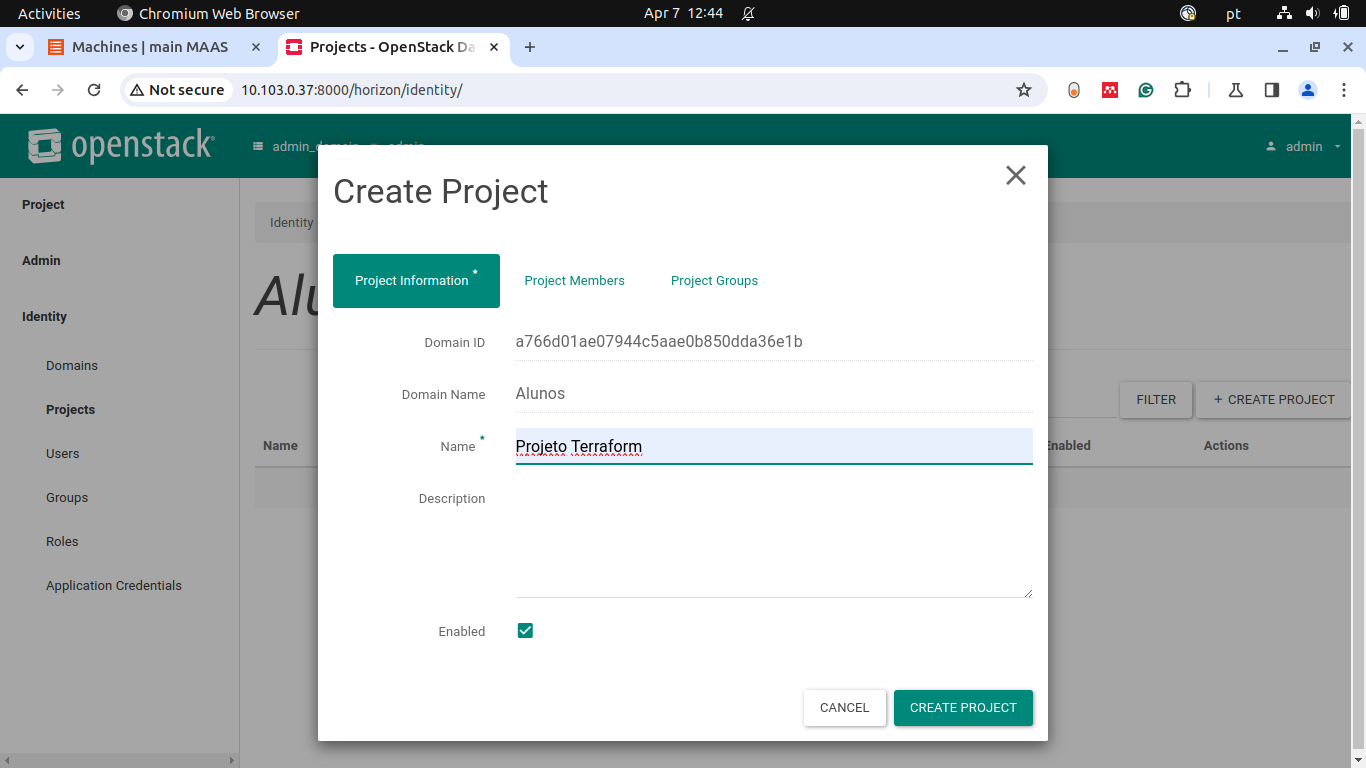Open the Activities overview

pos(49,13)
